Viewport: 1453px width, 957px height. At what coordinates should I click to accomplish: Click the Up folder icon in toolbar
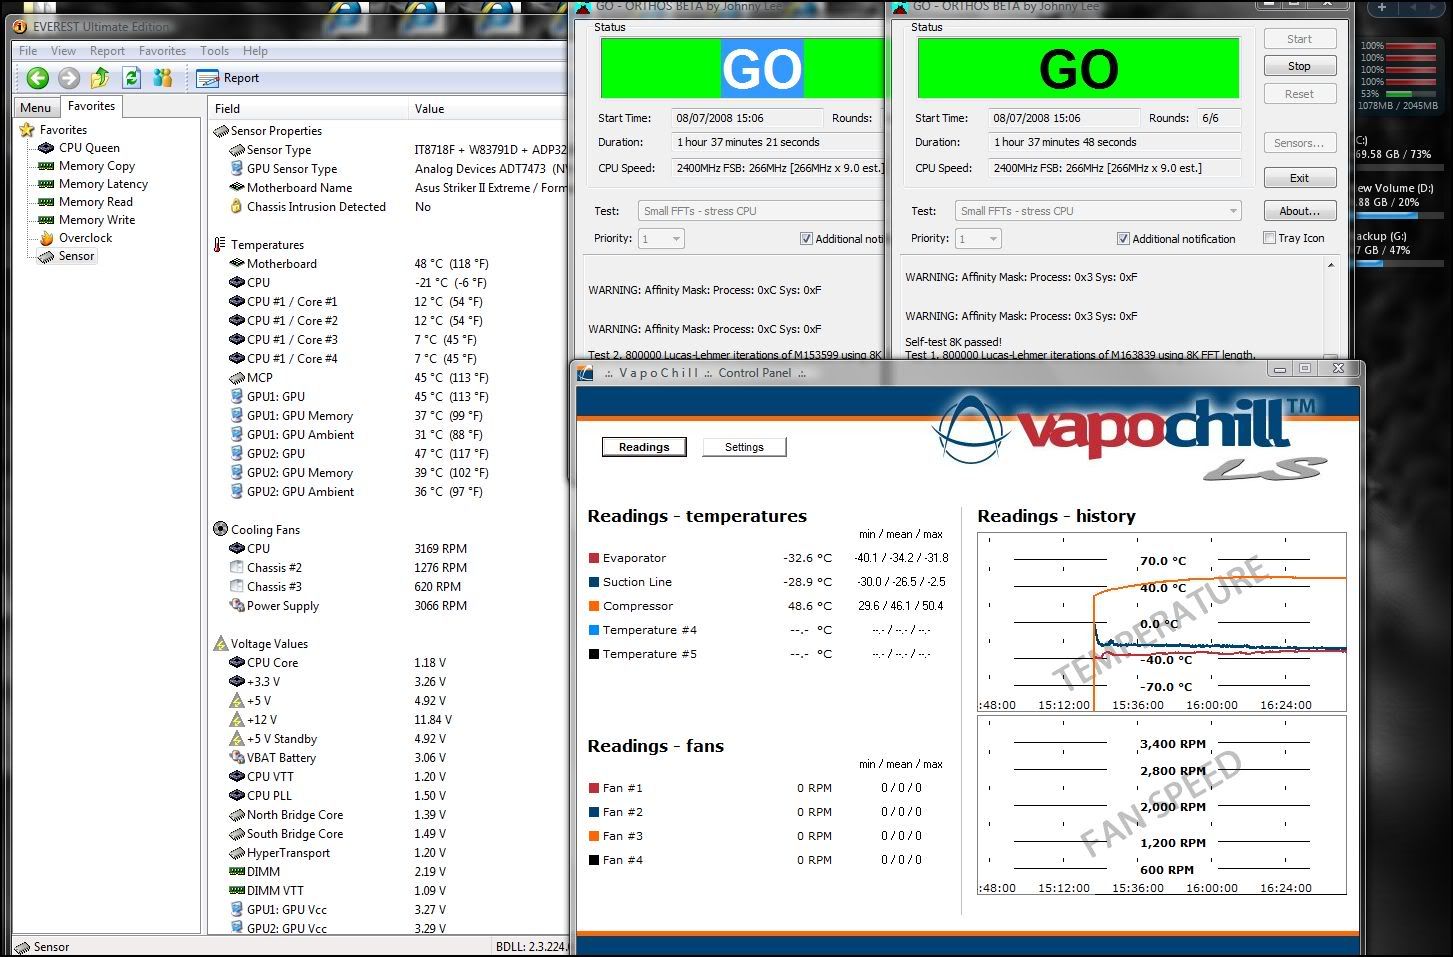pos(100,78)
